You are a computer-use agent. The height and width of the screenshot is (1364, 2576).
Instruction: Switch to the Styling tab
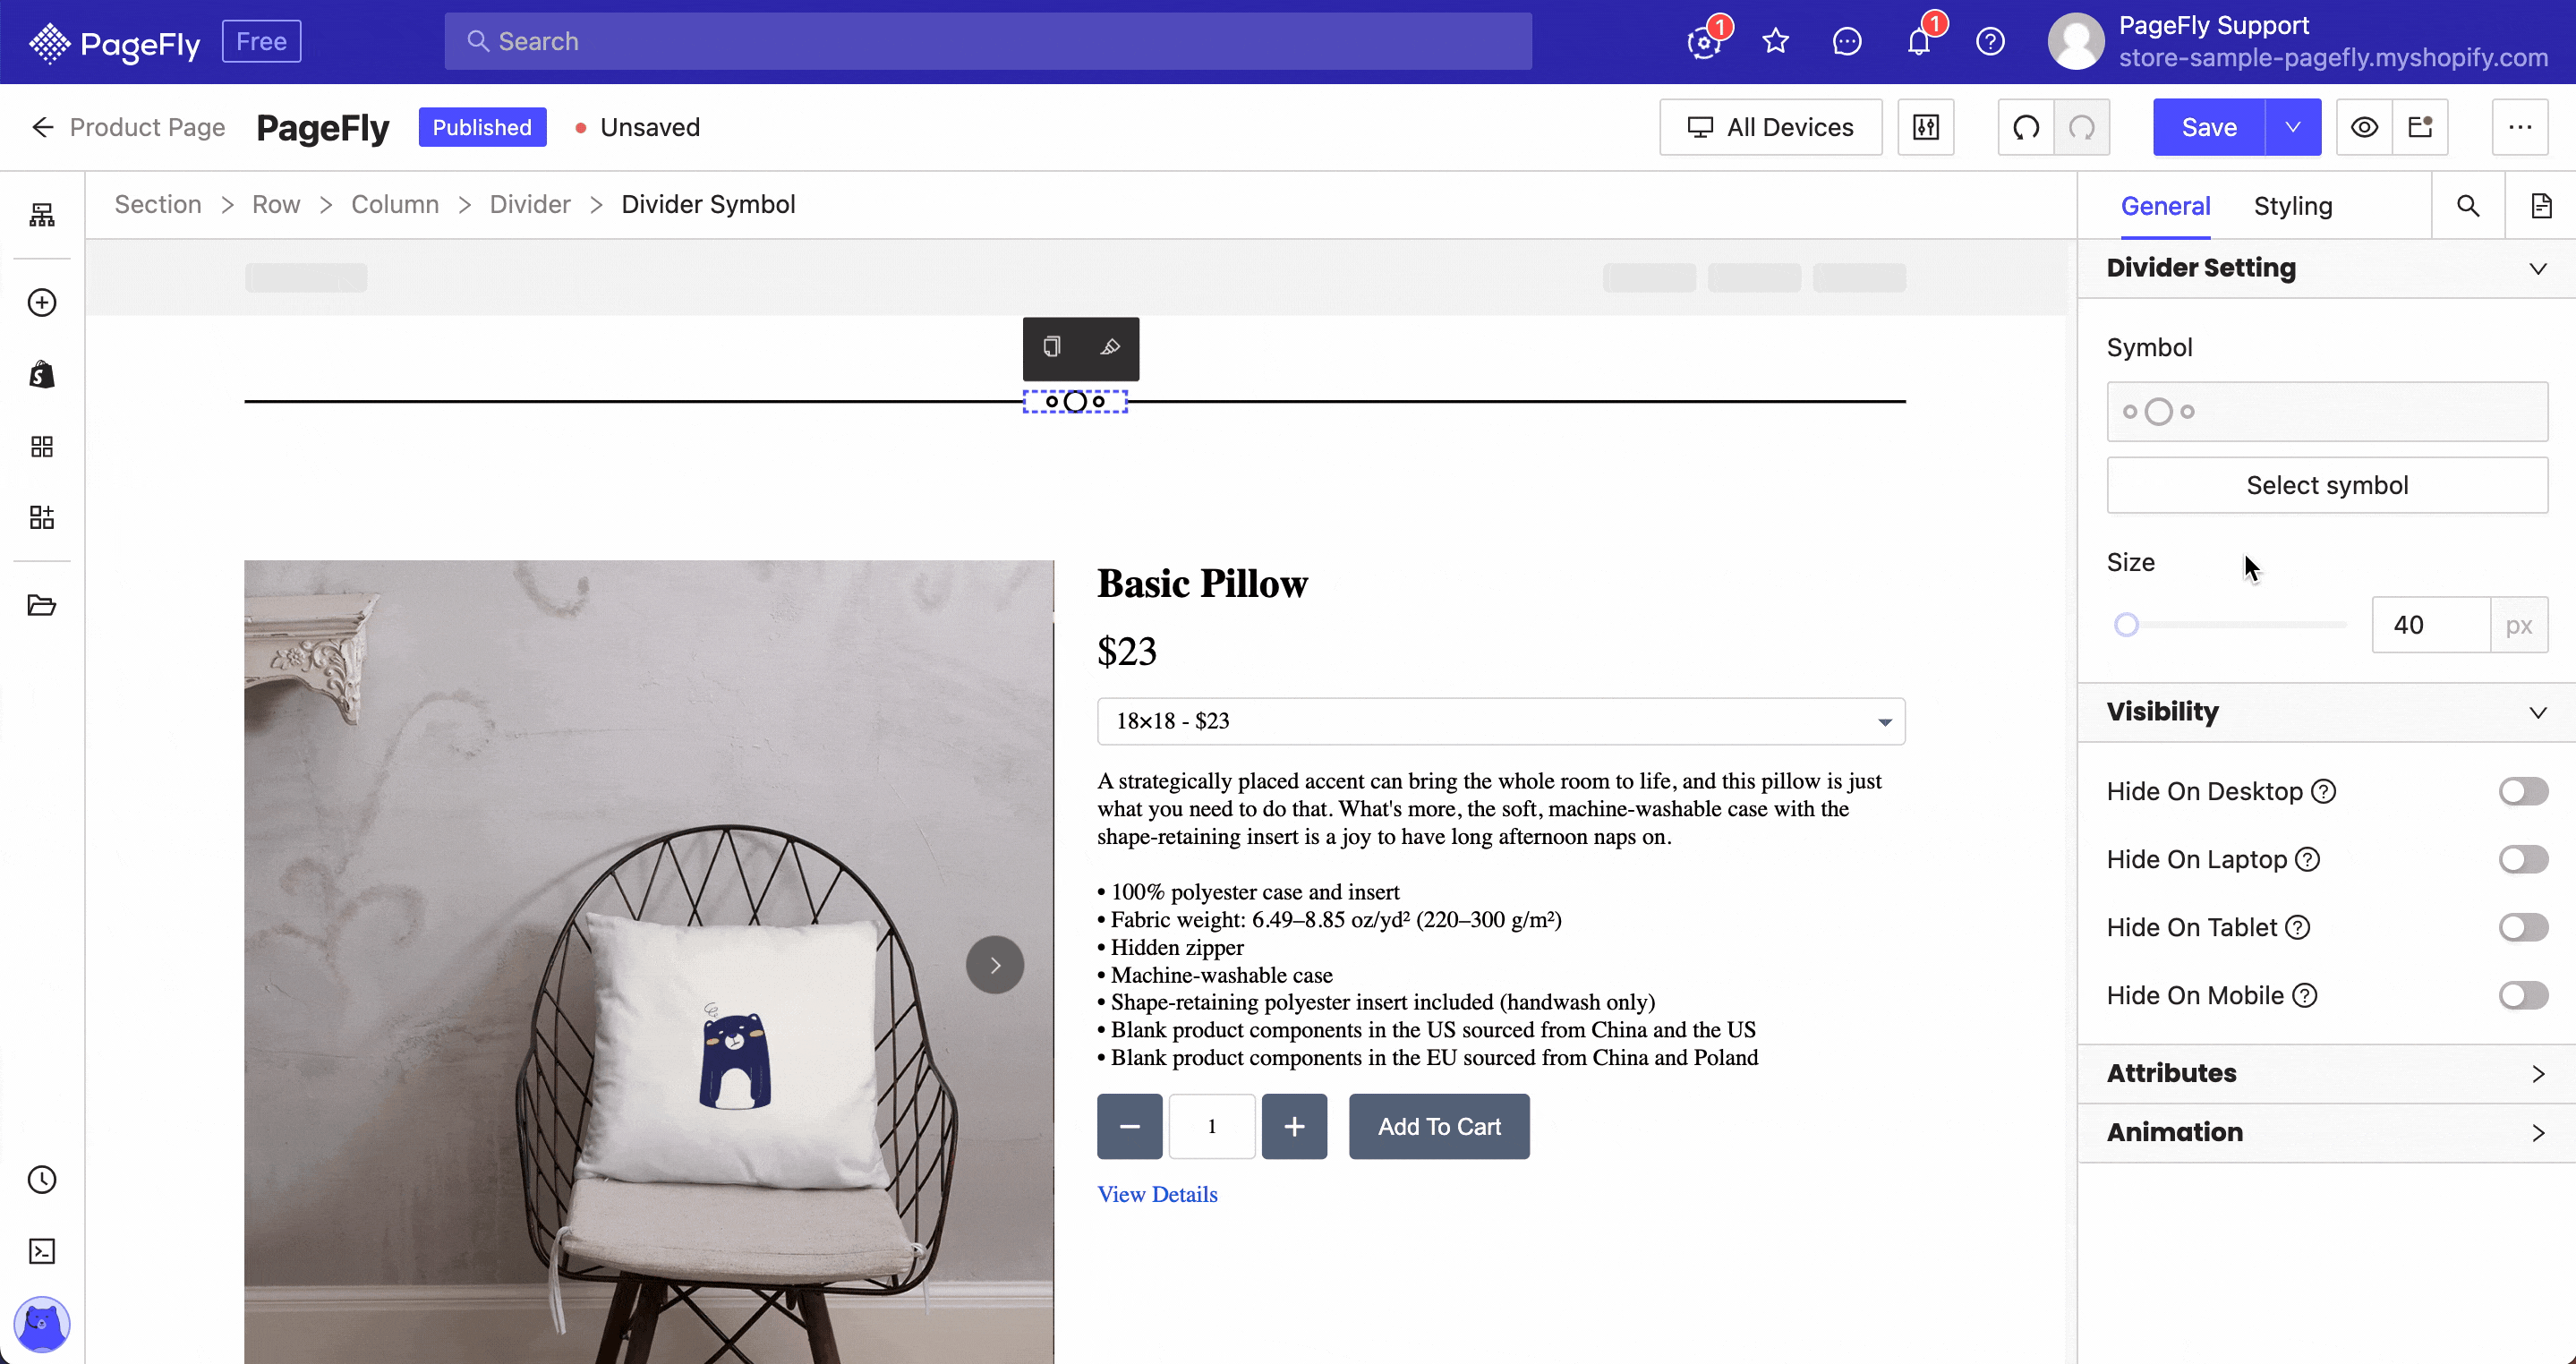tap(2293, 206)
